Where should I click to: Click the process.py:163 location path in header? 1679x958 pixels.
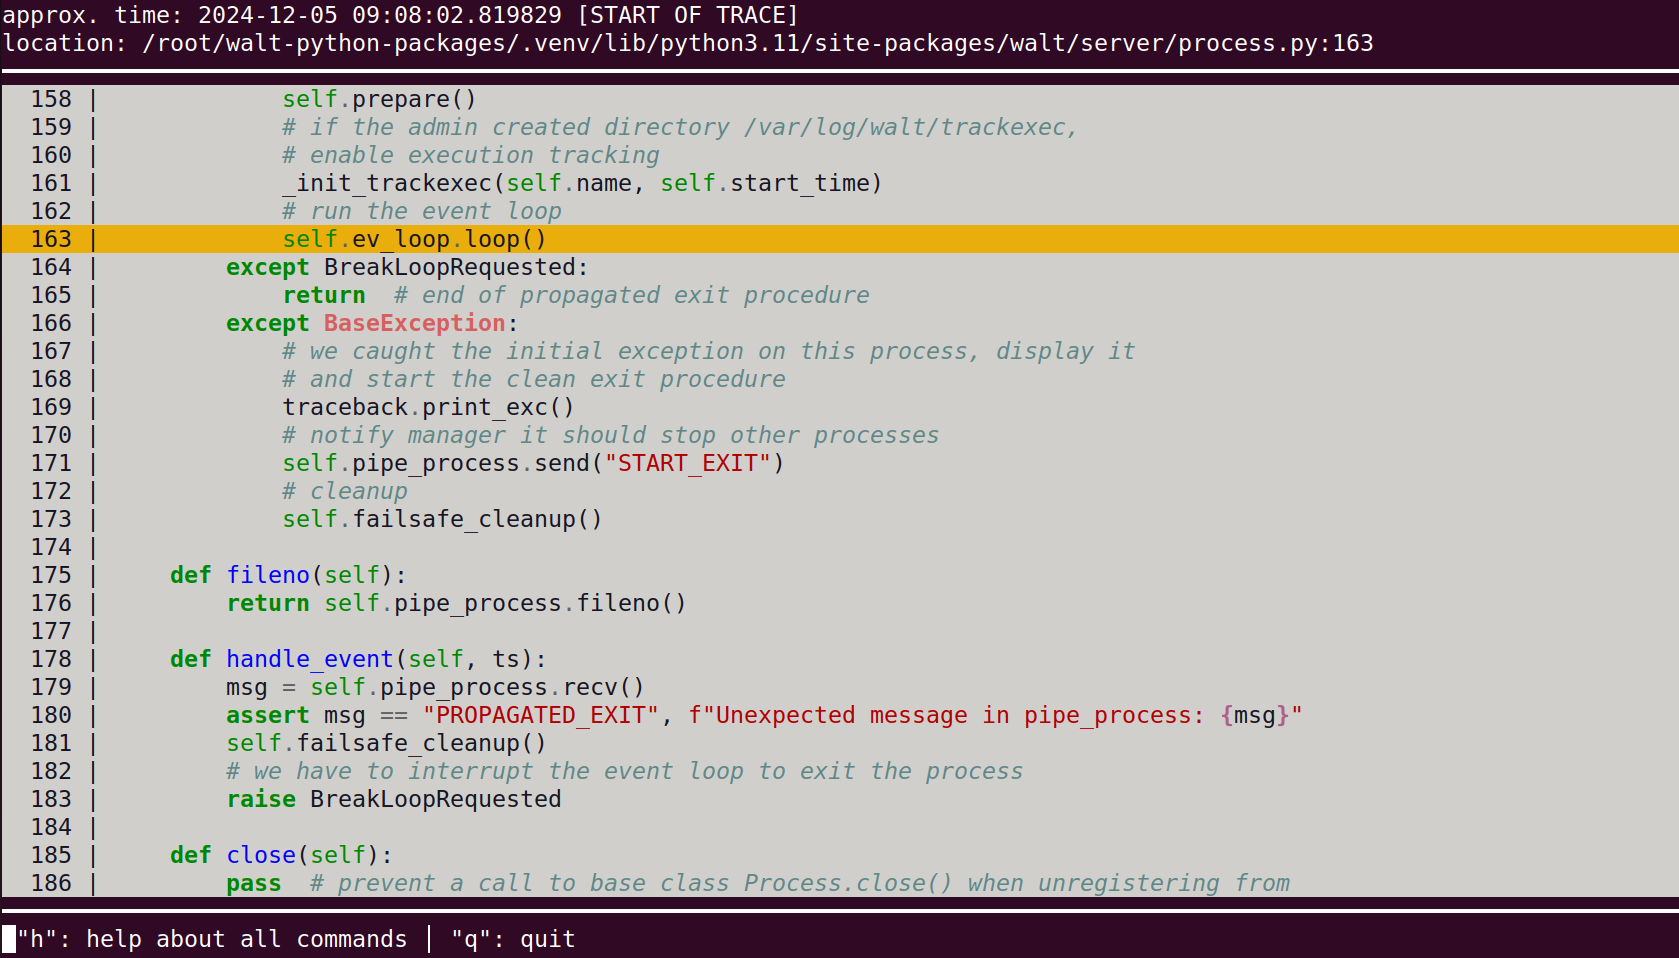pos(757,44)
